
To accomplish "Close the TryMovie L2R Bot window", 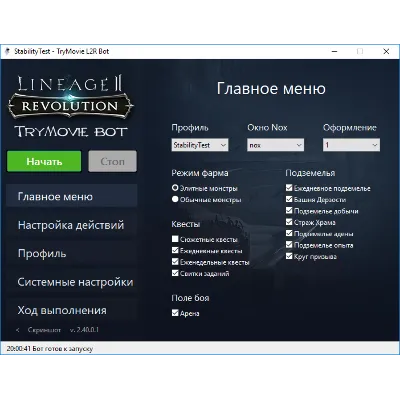I will tap(386, 51).
